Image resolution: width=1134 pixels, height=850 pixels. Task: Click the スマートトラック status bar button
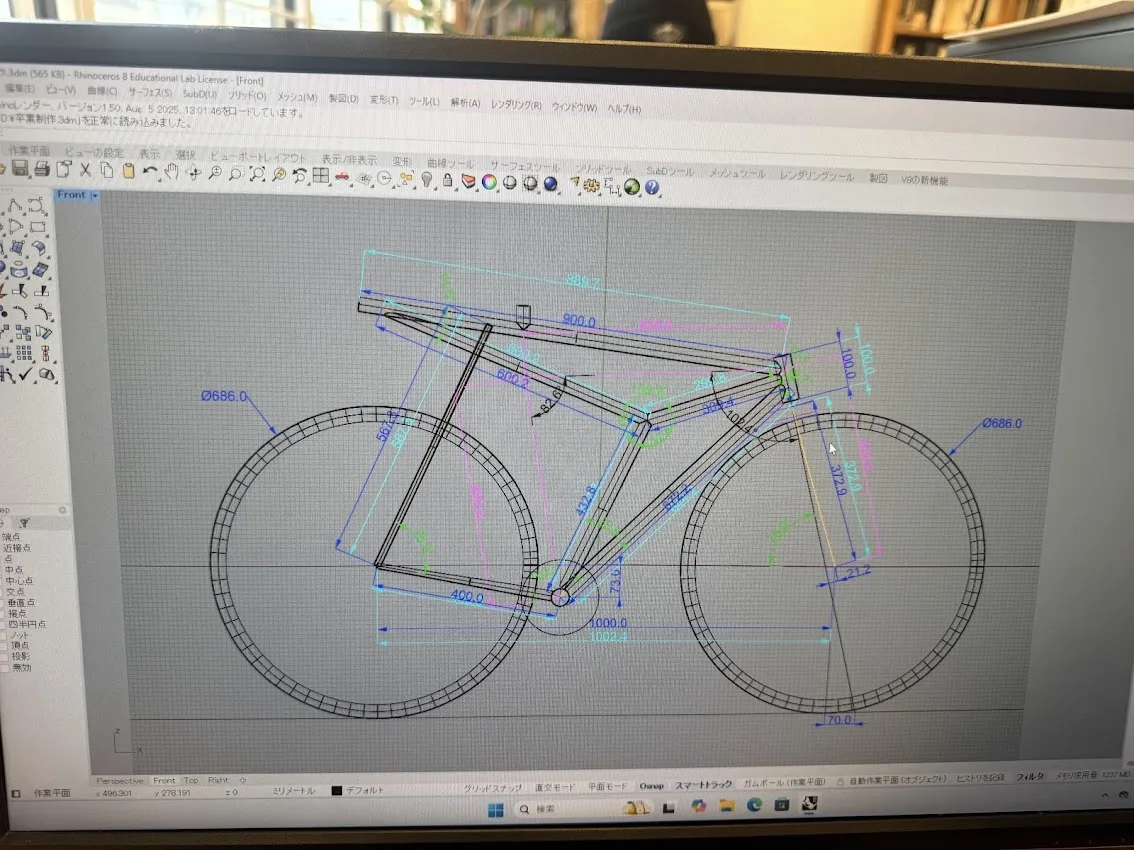click(703, 786)
